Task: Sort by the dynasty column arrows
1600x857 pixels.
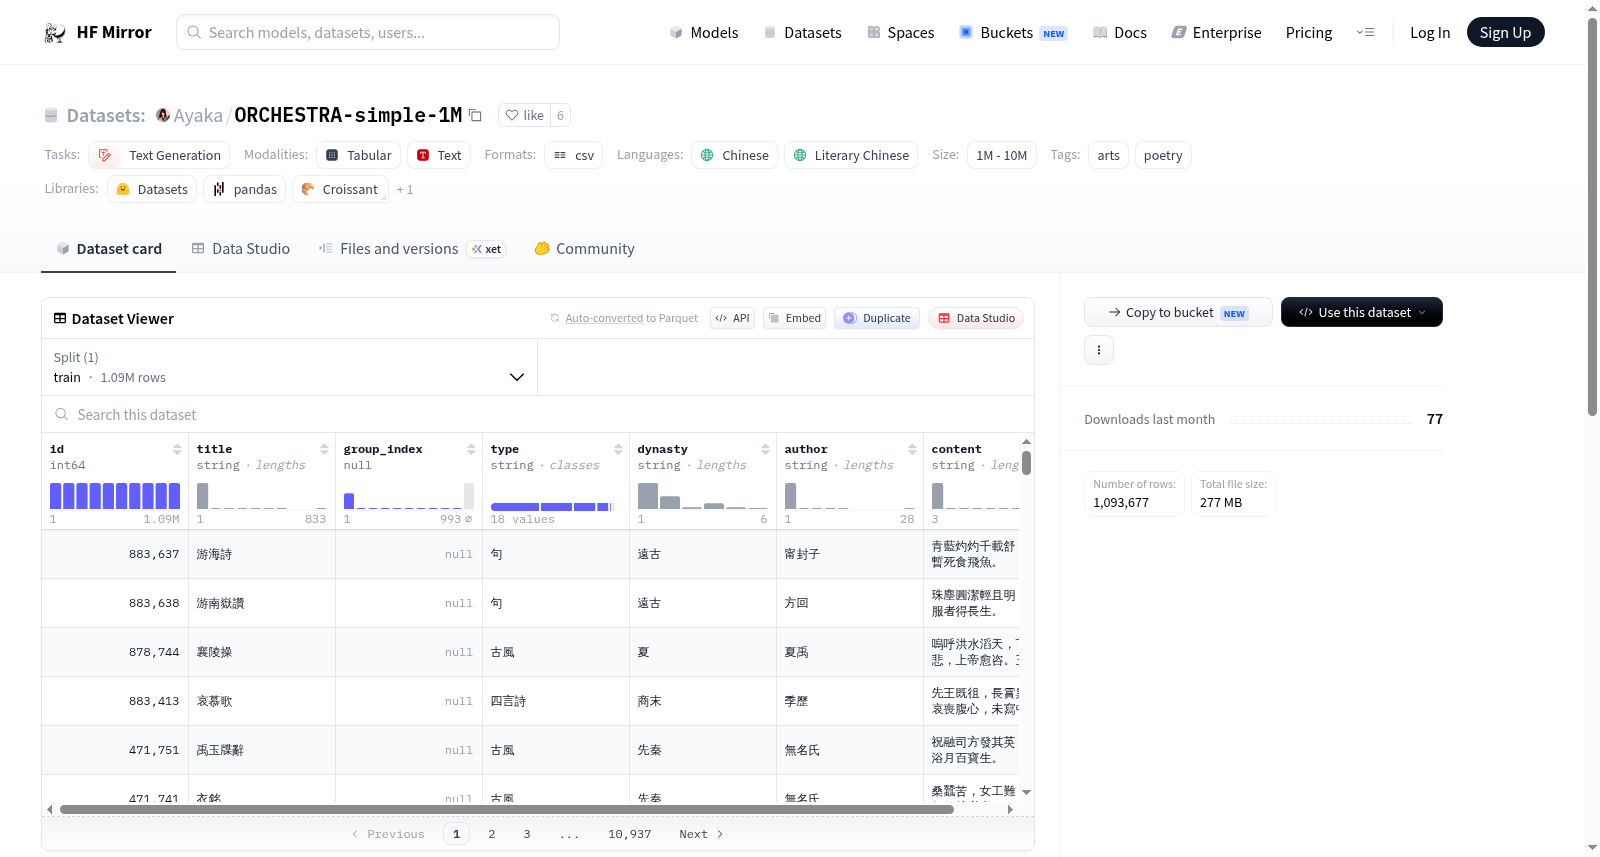Action: coord(765,450)
